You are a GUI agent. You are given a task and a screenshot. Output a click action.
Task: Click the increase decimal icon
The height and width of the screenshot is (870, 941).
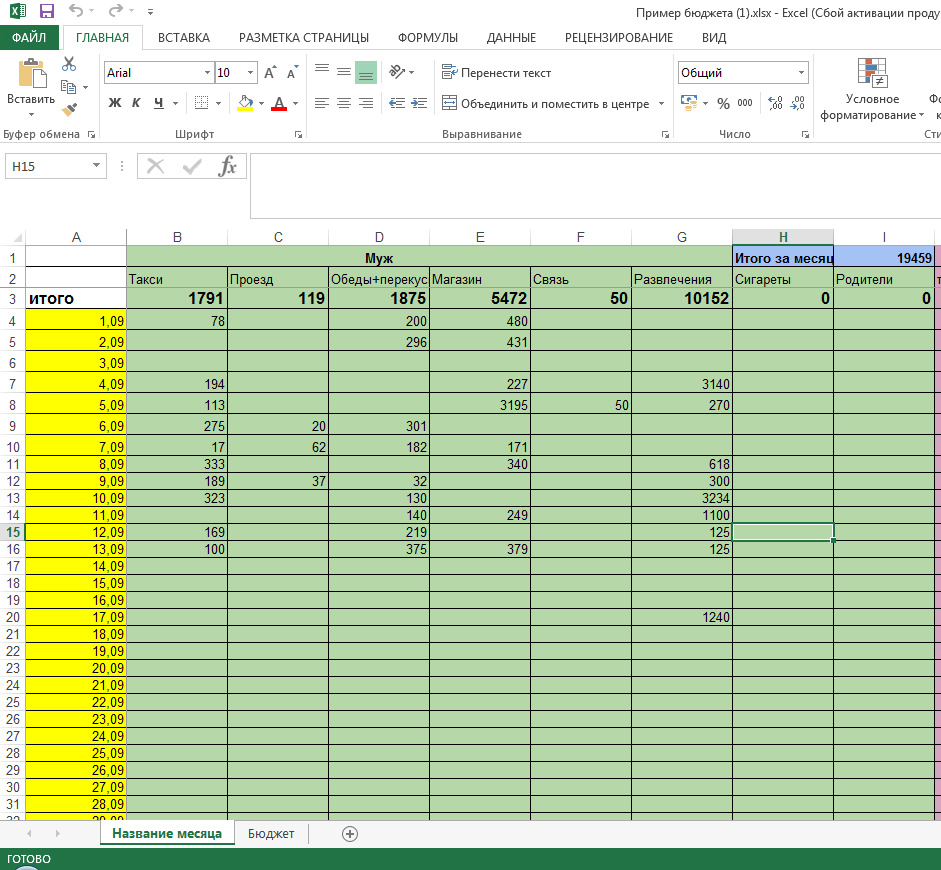[x=775, y=103]
